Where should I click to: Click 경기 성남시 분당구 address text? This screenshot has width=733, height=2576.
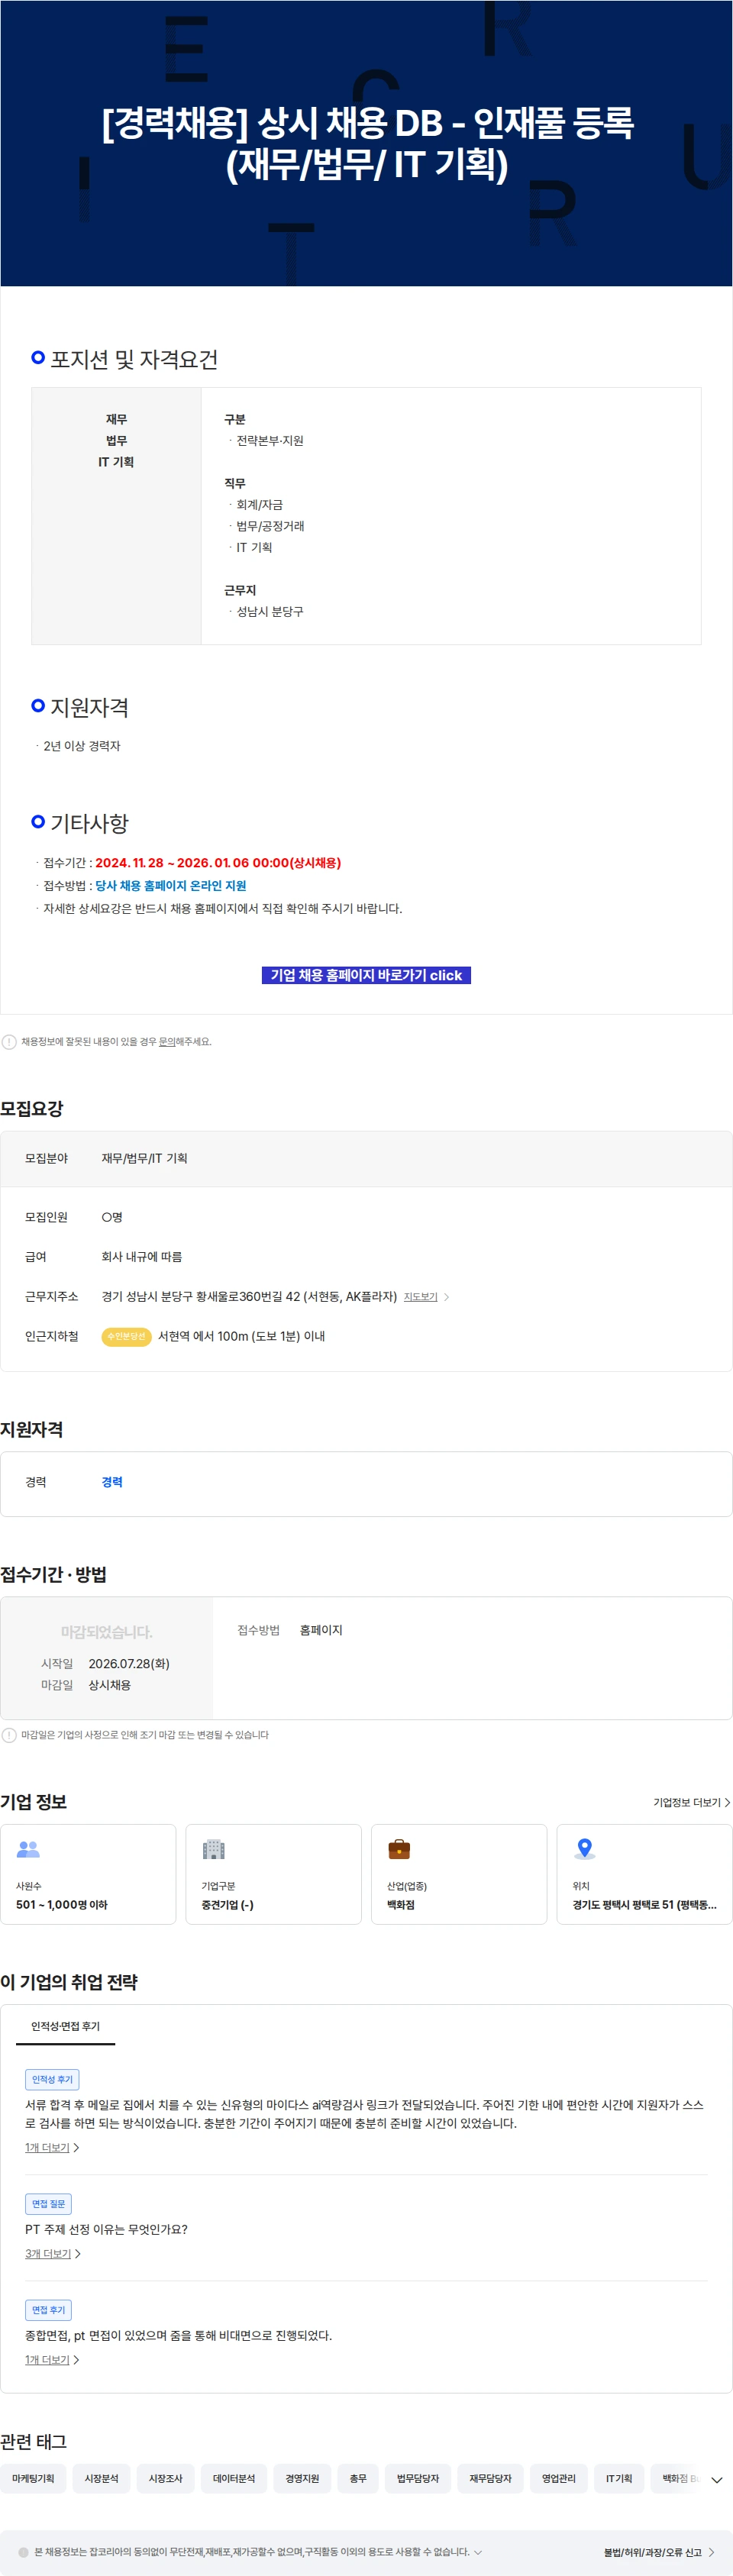coord(249,1297)
